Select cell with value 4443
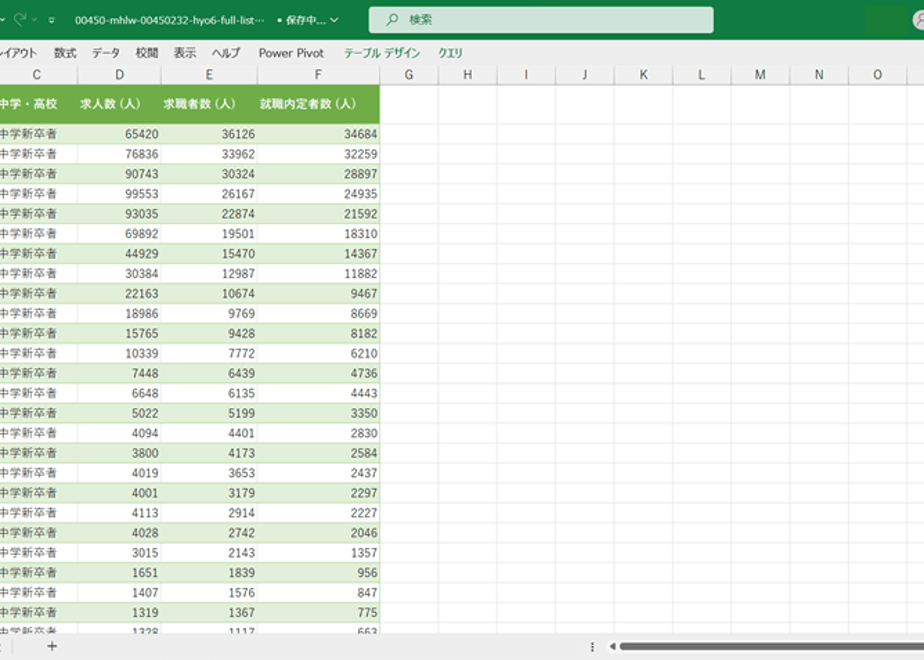 pyautogui.click(x=318, y=394)
